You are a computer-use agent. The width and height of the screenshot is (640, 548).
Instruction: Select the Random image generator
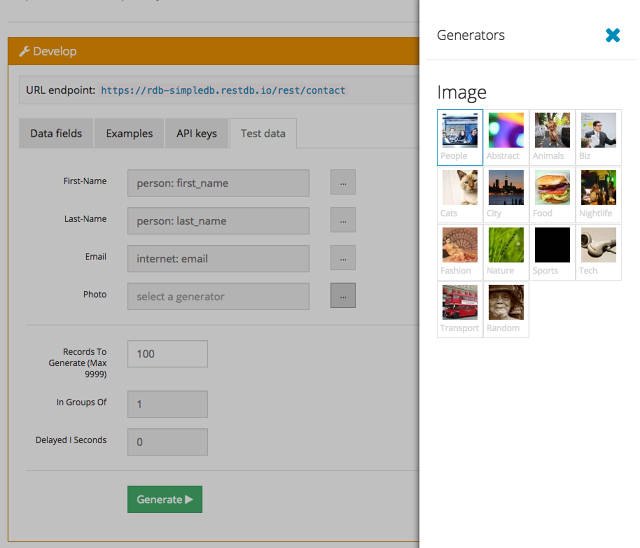(x=506, y=309)
